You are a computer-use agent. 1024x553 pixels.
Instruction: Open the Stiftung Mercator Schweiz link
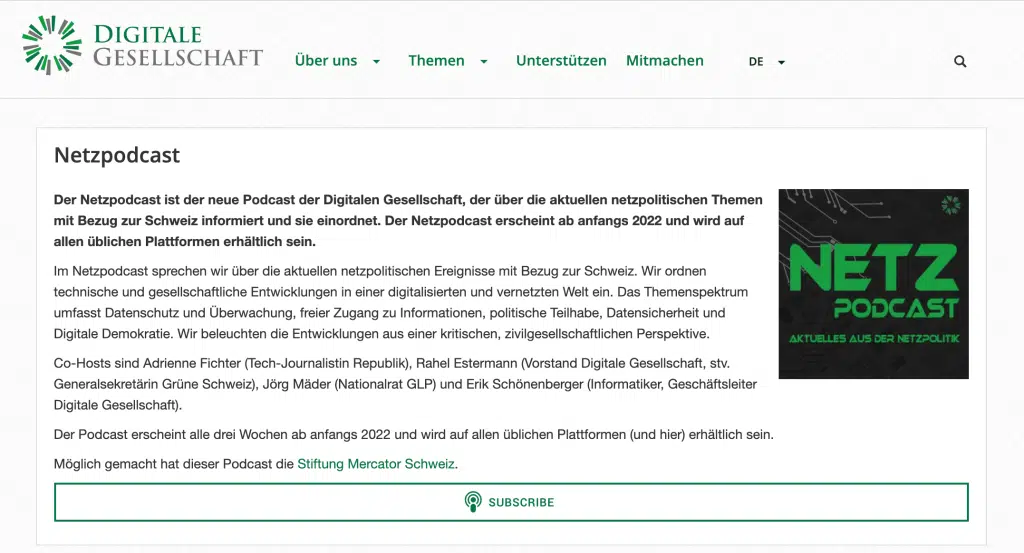(x=376, y=464)
